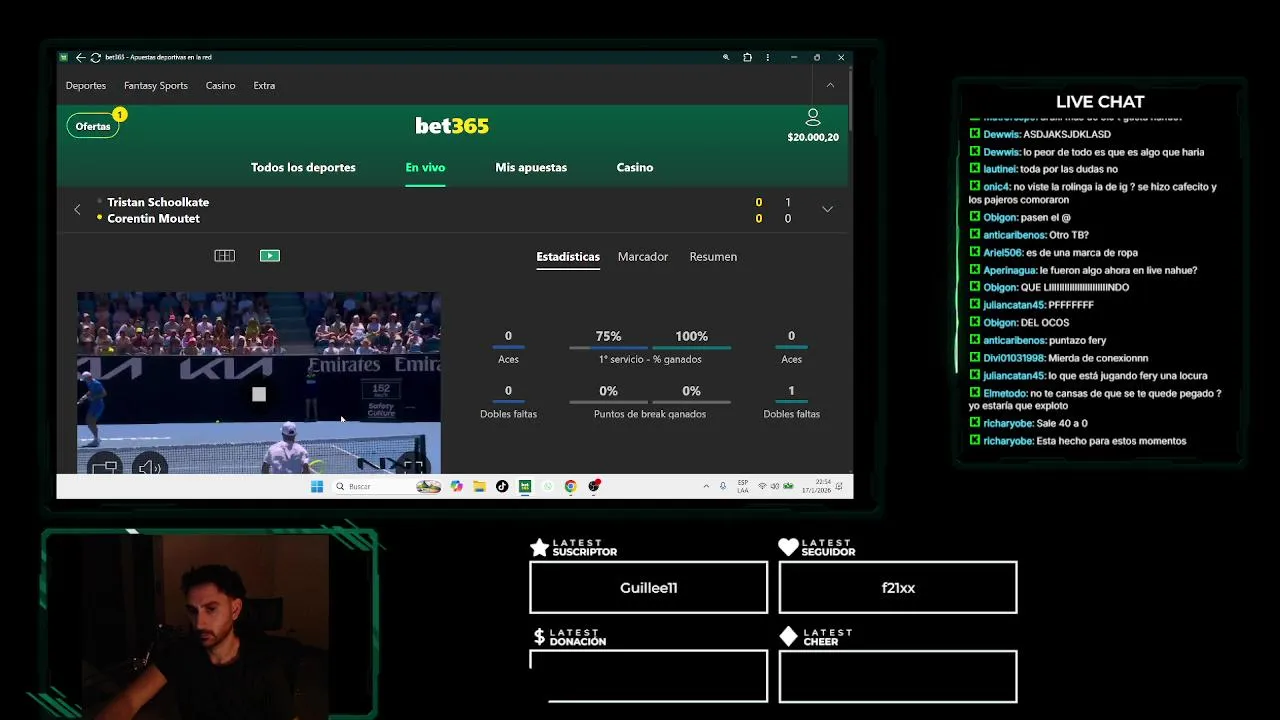The image size is (1280, 720).
Task: Click the page vertical scrollbar
Action: pyautogui.click(x=850, y=100)
